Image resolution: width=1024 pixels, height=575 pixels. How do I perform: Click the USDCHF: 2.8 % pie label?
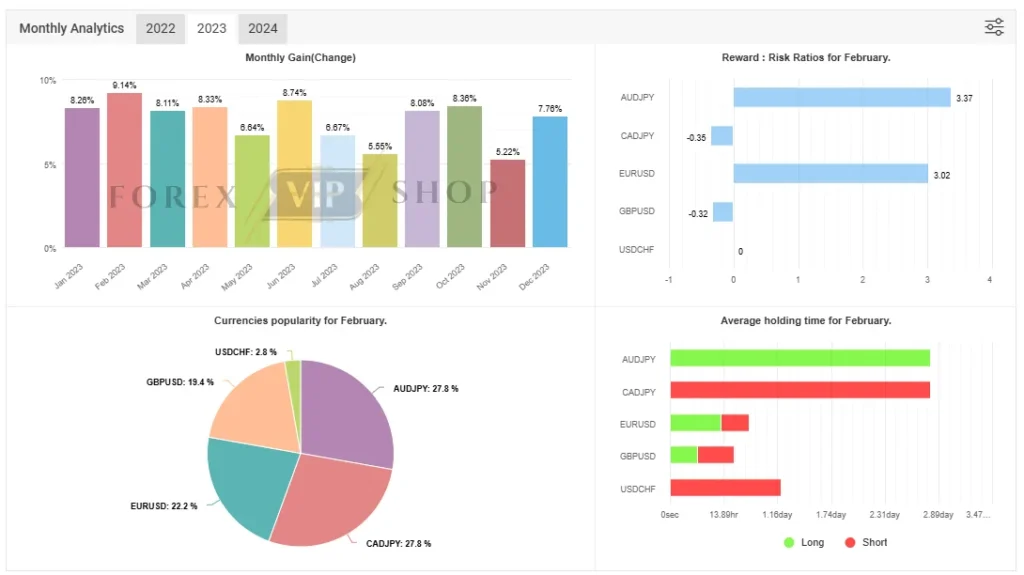click(x=246, y=352)
